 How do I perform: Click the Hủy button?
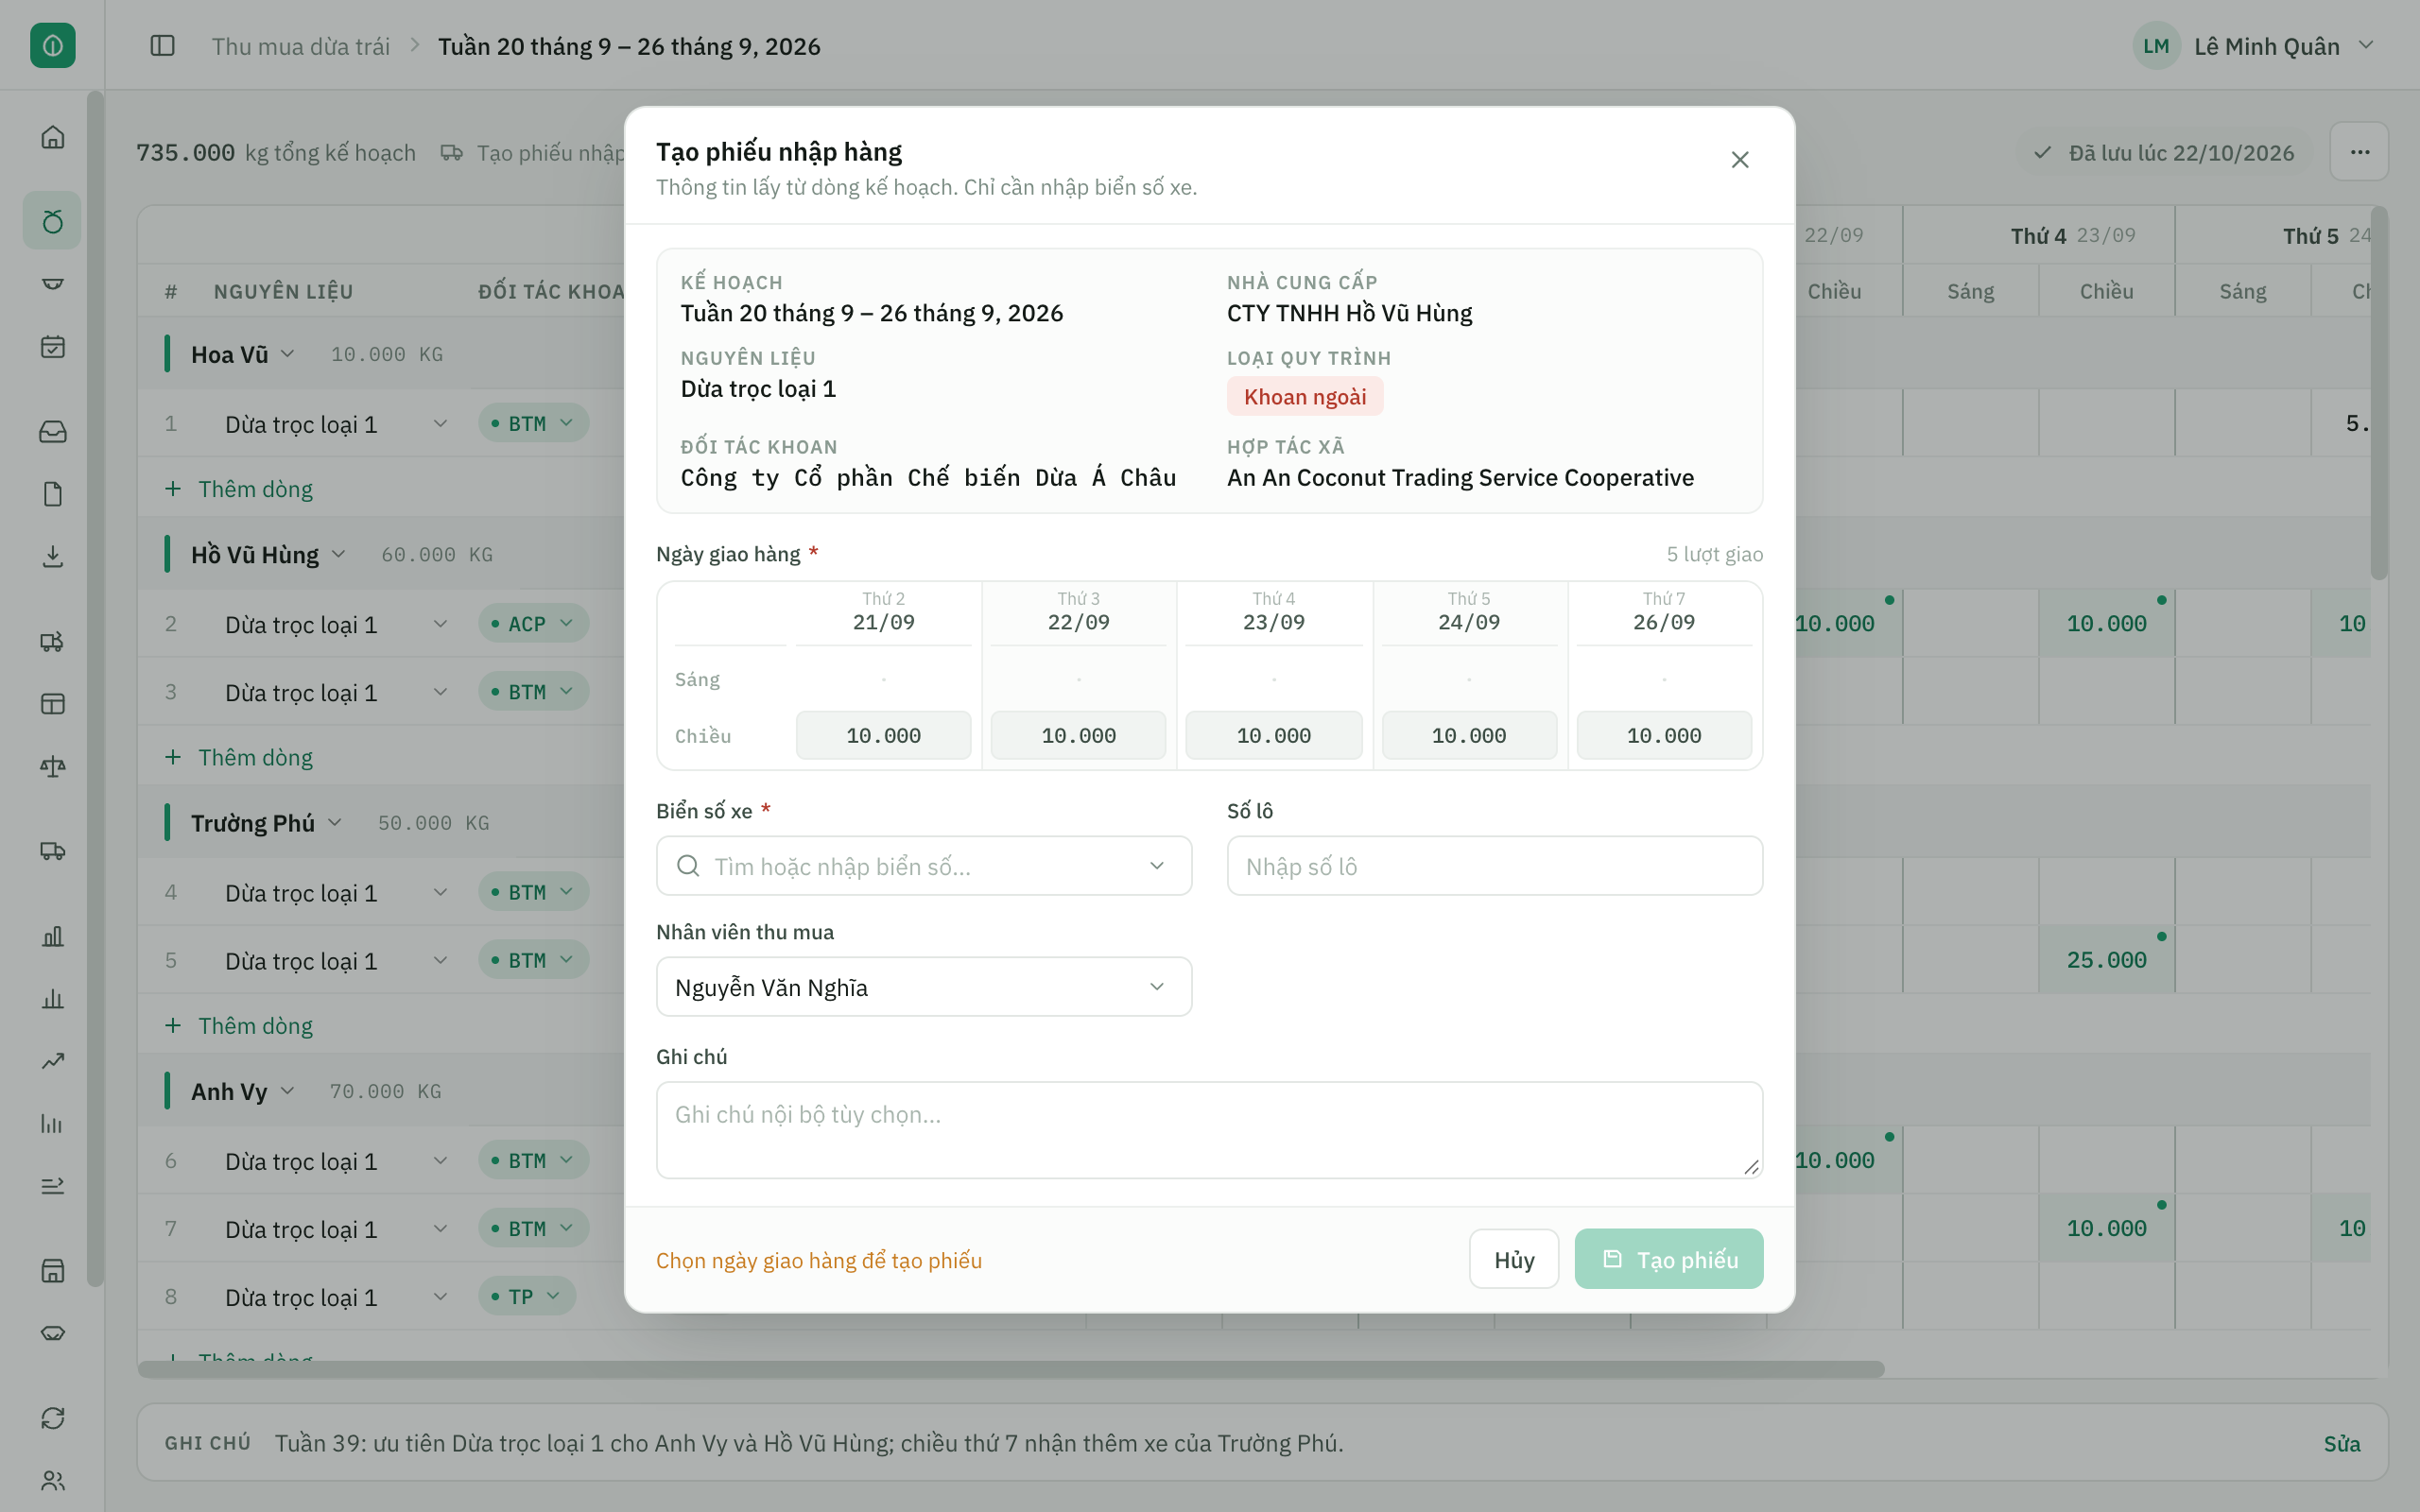pos(1514,1259)
